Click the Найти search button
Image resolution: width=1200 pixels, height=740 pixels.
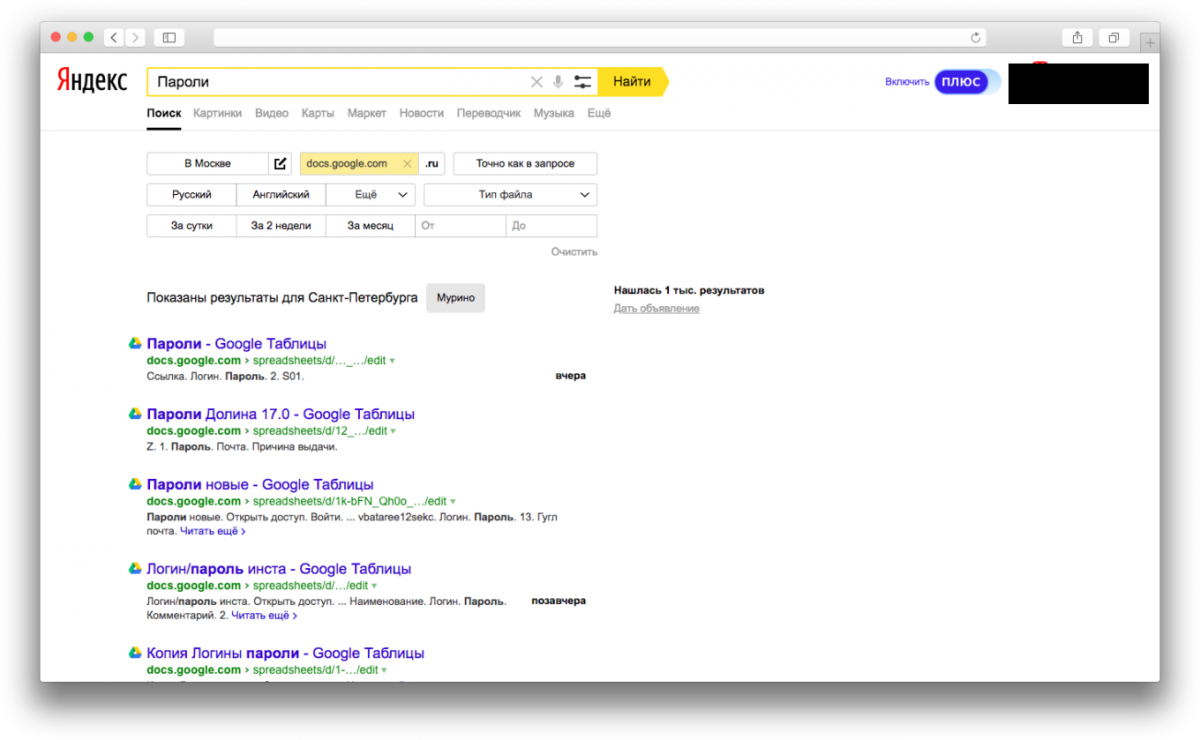tap(632, 82)
